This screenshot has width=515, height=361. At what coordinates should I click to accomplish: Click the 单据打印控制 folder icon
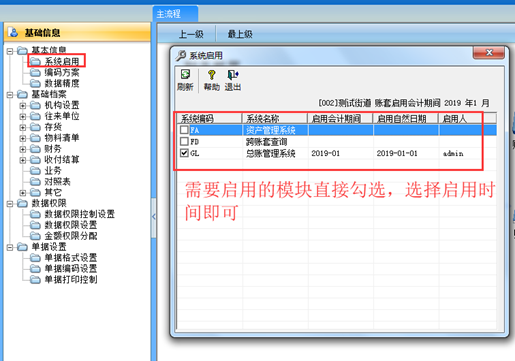35,279
